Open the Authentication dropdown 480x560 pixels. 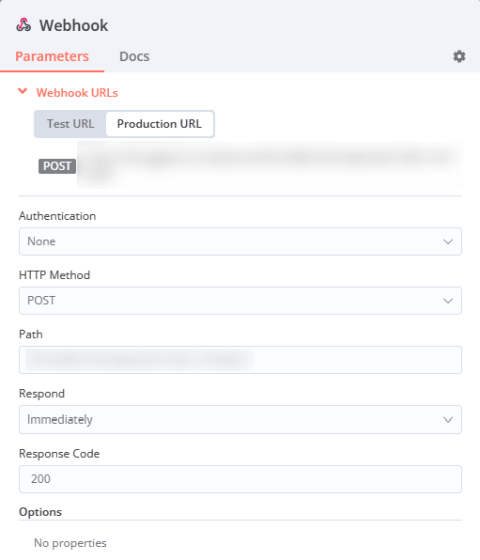coord(240,241)
